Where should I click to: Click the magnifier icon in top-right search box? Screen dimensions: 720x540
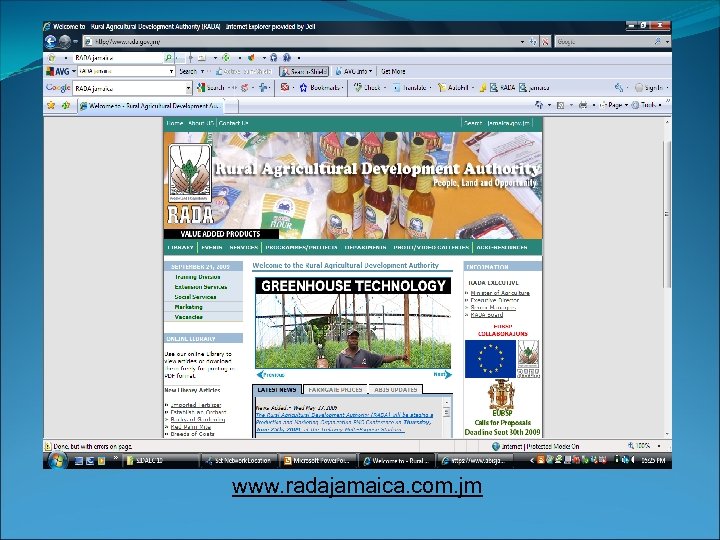point(658,41)
